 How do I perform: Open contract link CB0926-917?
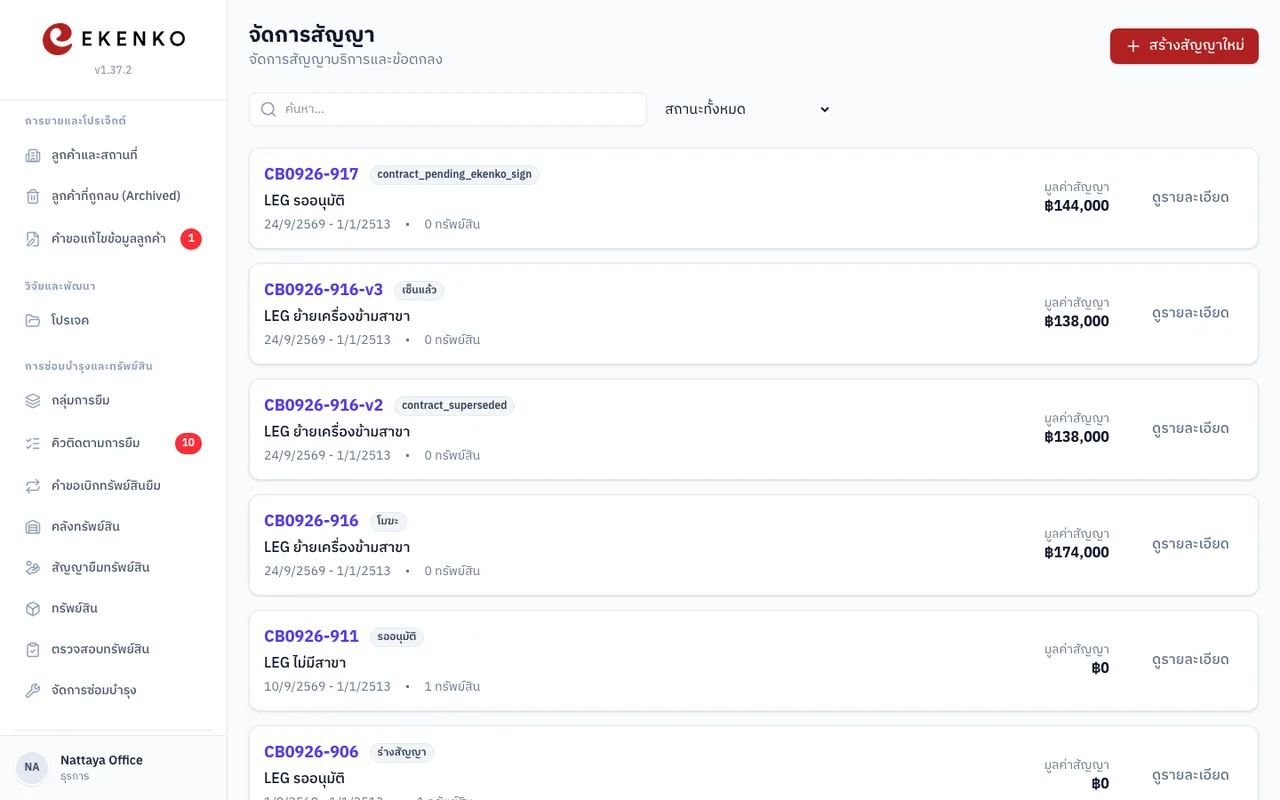pos(311,174)
